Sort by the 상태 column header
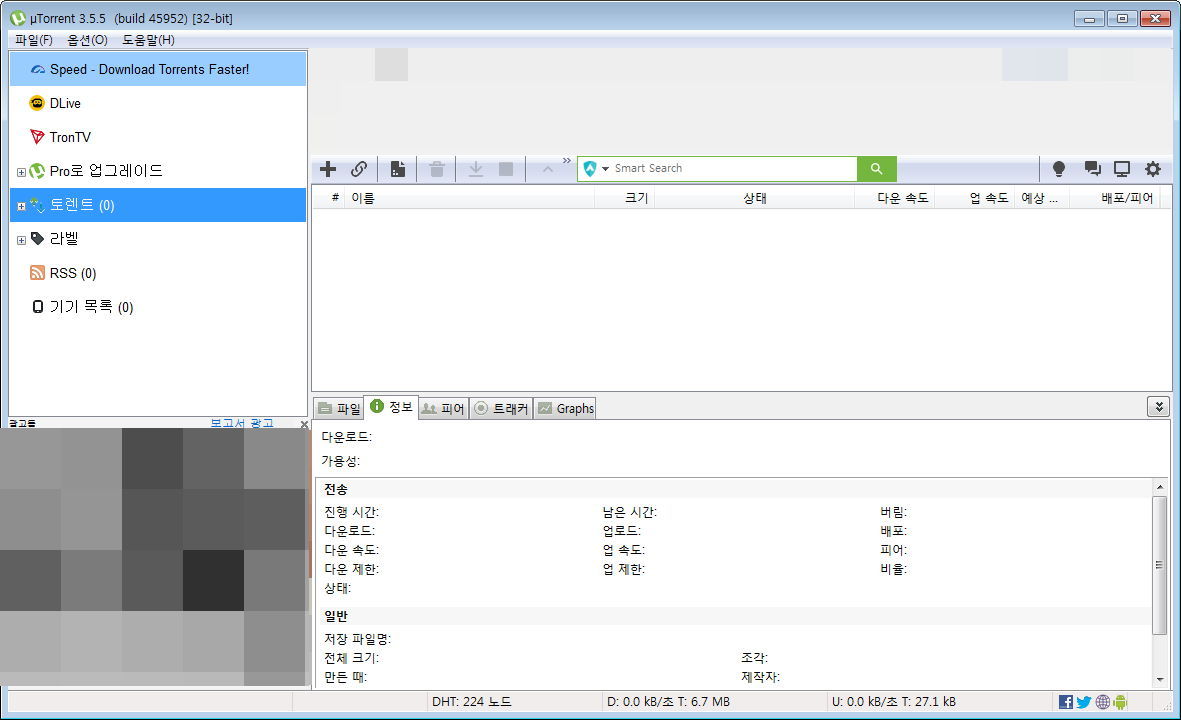The image size is (1181, 720). (x=754, y=198)
